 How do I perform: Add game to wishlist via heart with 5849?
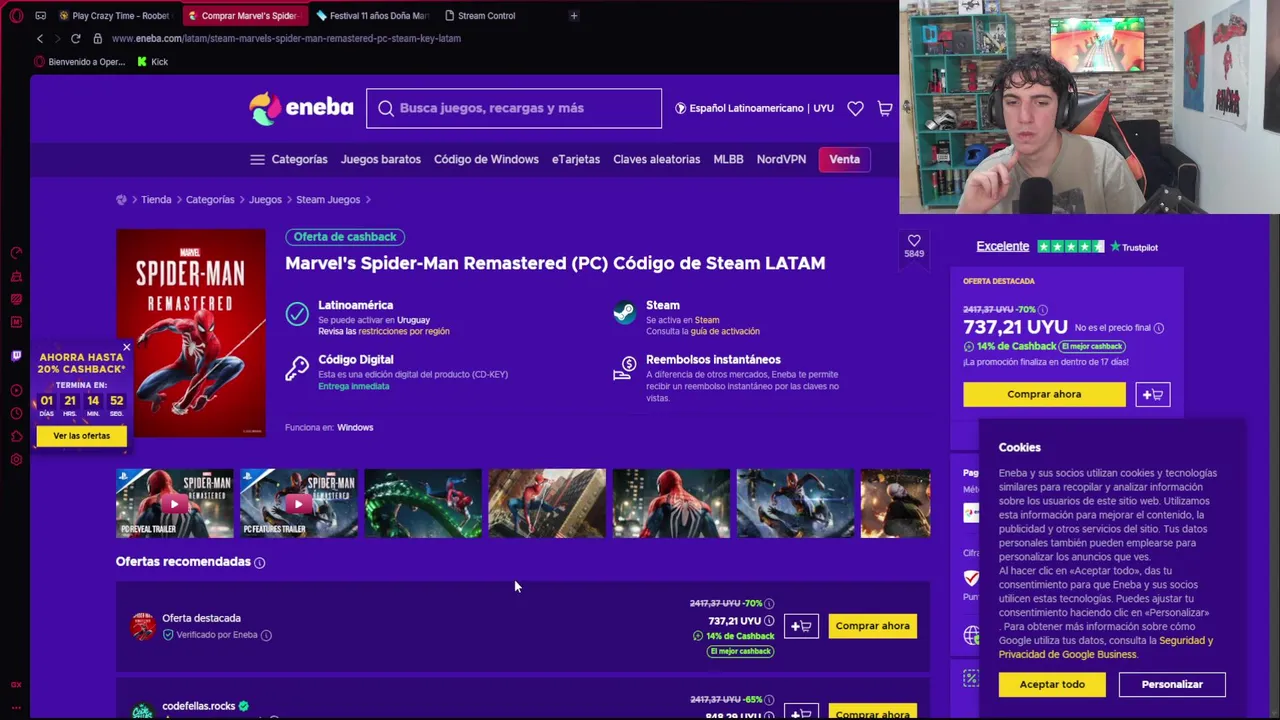914,245
